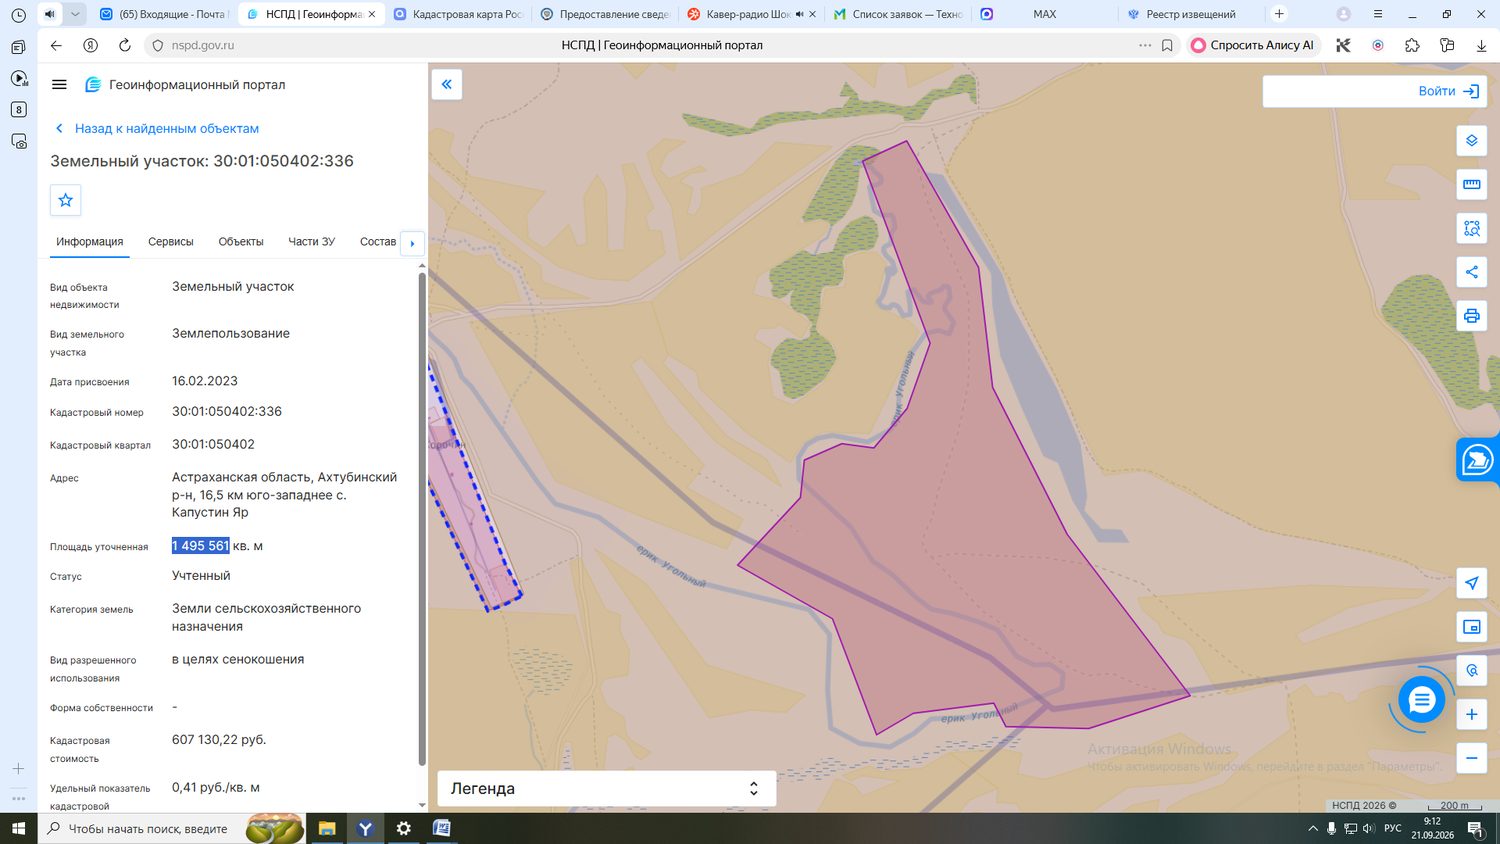Toggle the overview mini-map icon
Screen dimensions: 1500x844
[x=1471, y=627]
